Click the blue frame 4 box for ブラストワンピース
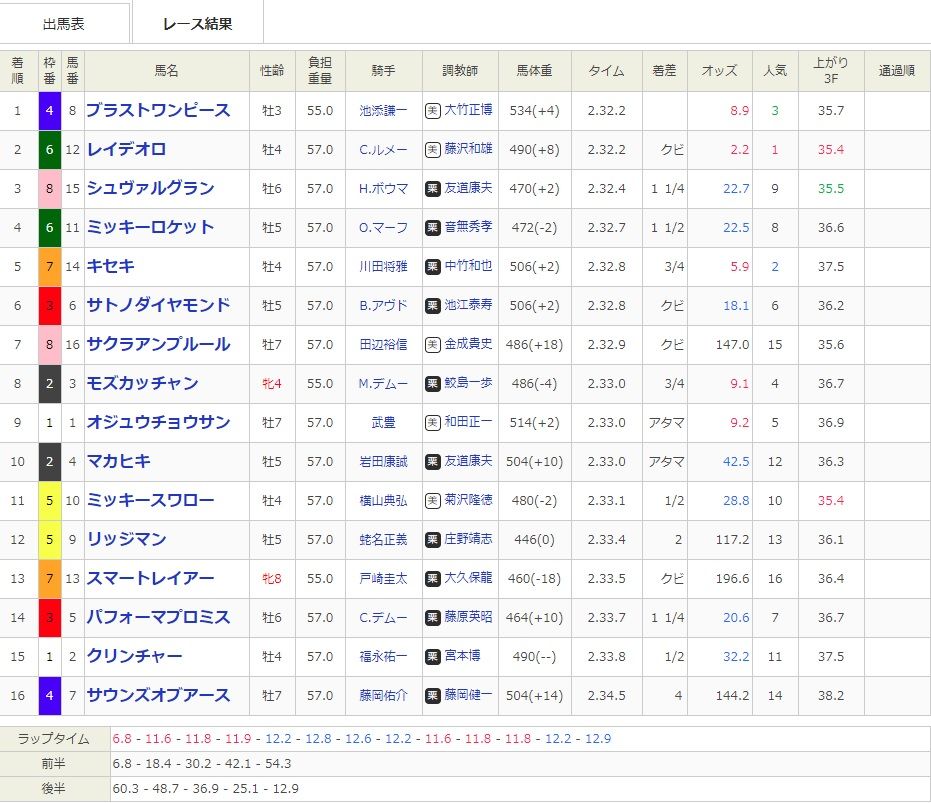 click(49, 111)
